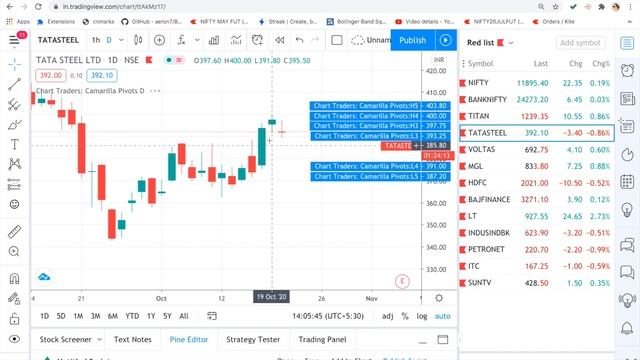
Task: Open the Strategy Tester tab
Action: pyautogui.click(x=253, y=339)
